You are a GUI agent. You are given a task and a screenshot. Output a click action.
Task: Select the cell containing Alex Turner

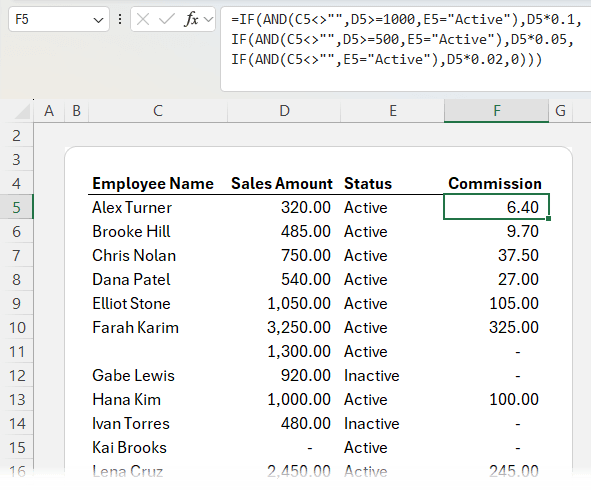click(158, 207)
